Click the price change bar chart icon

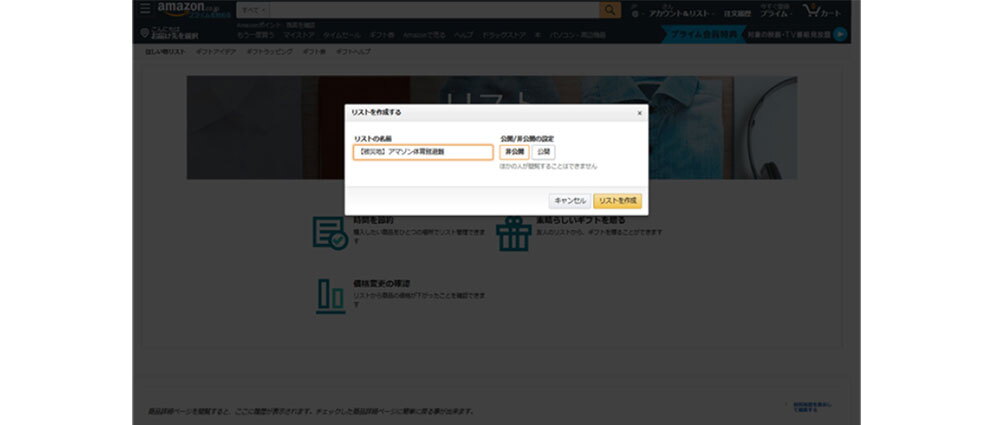[x=330, y=297]
